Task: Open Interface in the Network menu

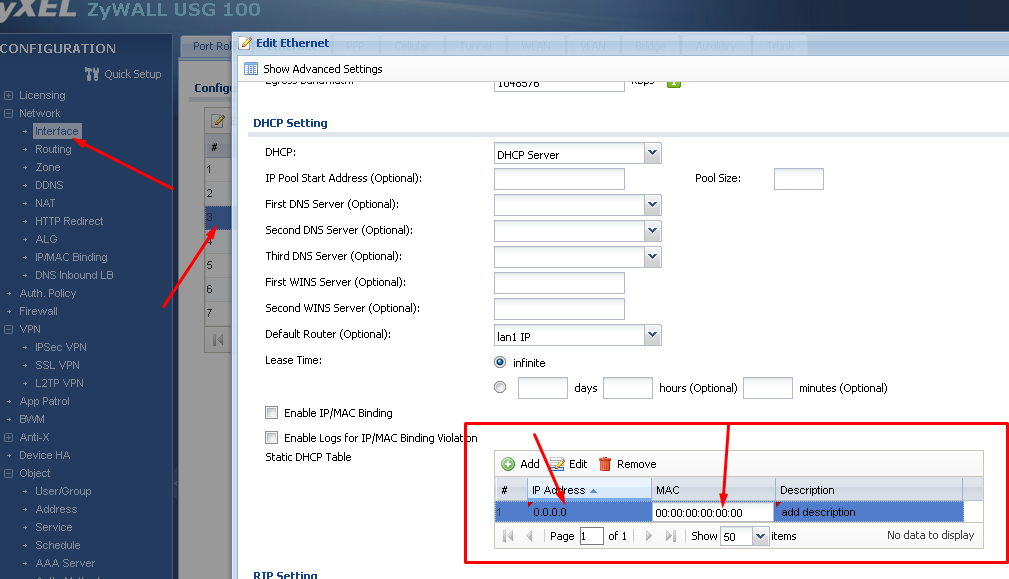Action: pos(57,131)
